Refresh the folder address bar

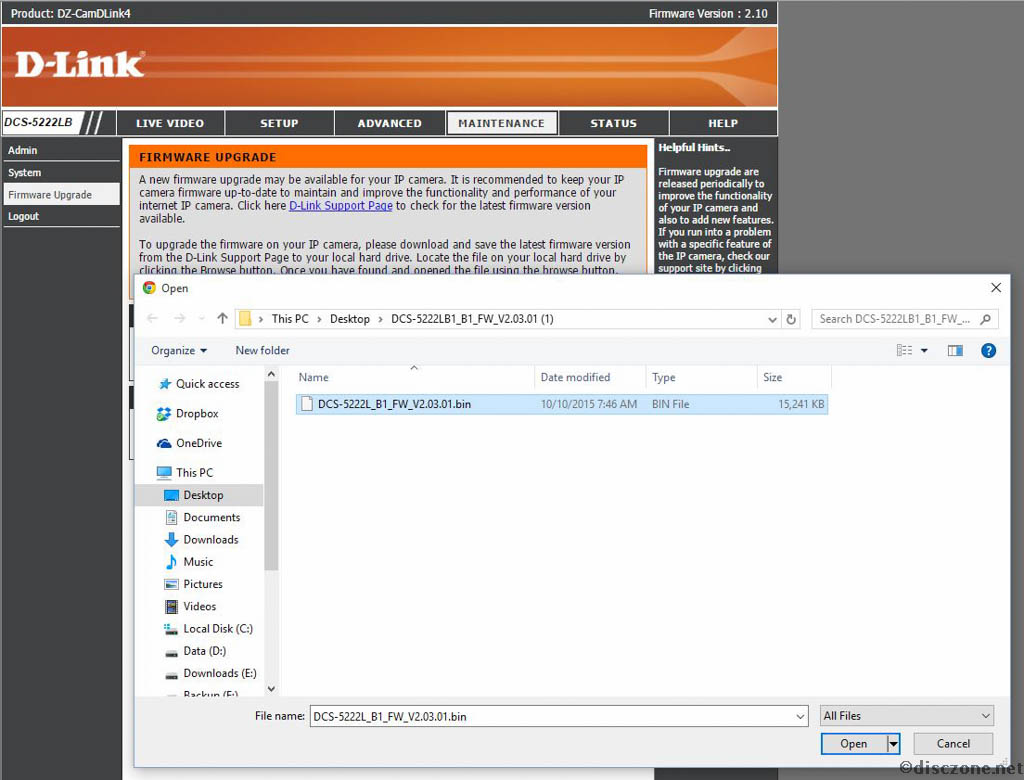point(791,319)
